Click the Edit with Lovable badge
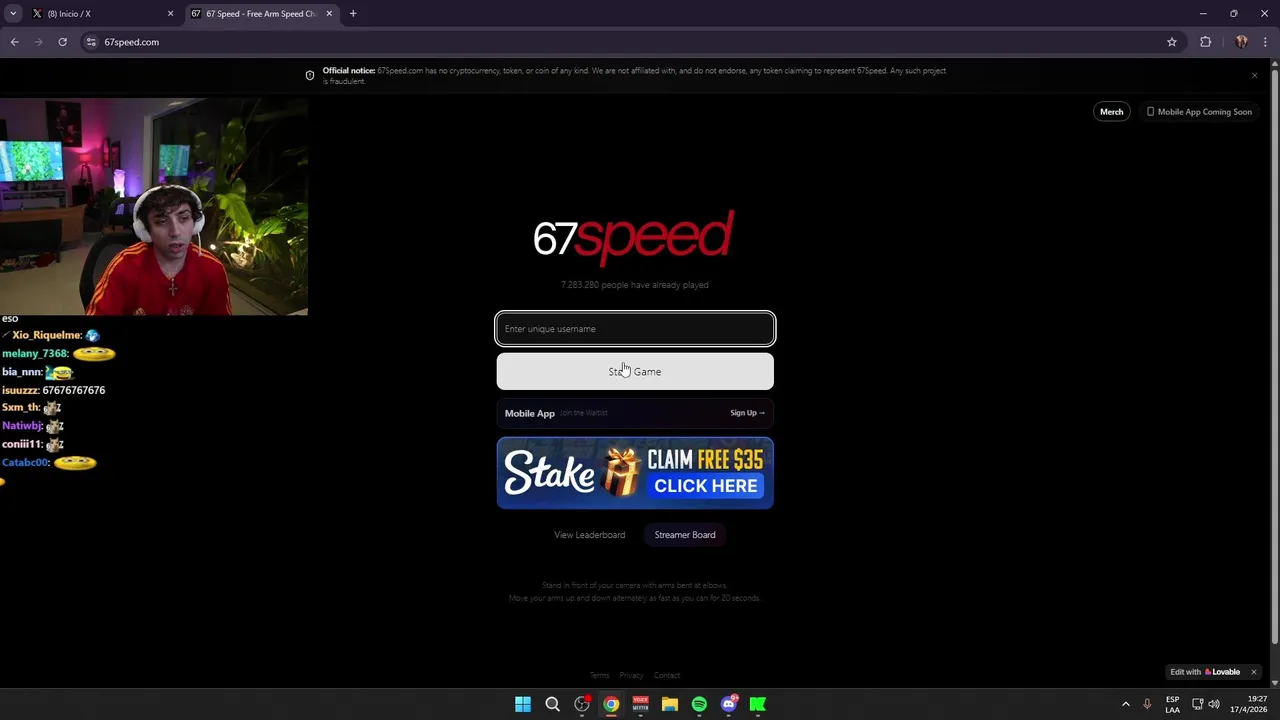The height and width of the screenshot is (720, 1280). point(1205,672)
